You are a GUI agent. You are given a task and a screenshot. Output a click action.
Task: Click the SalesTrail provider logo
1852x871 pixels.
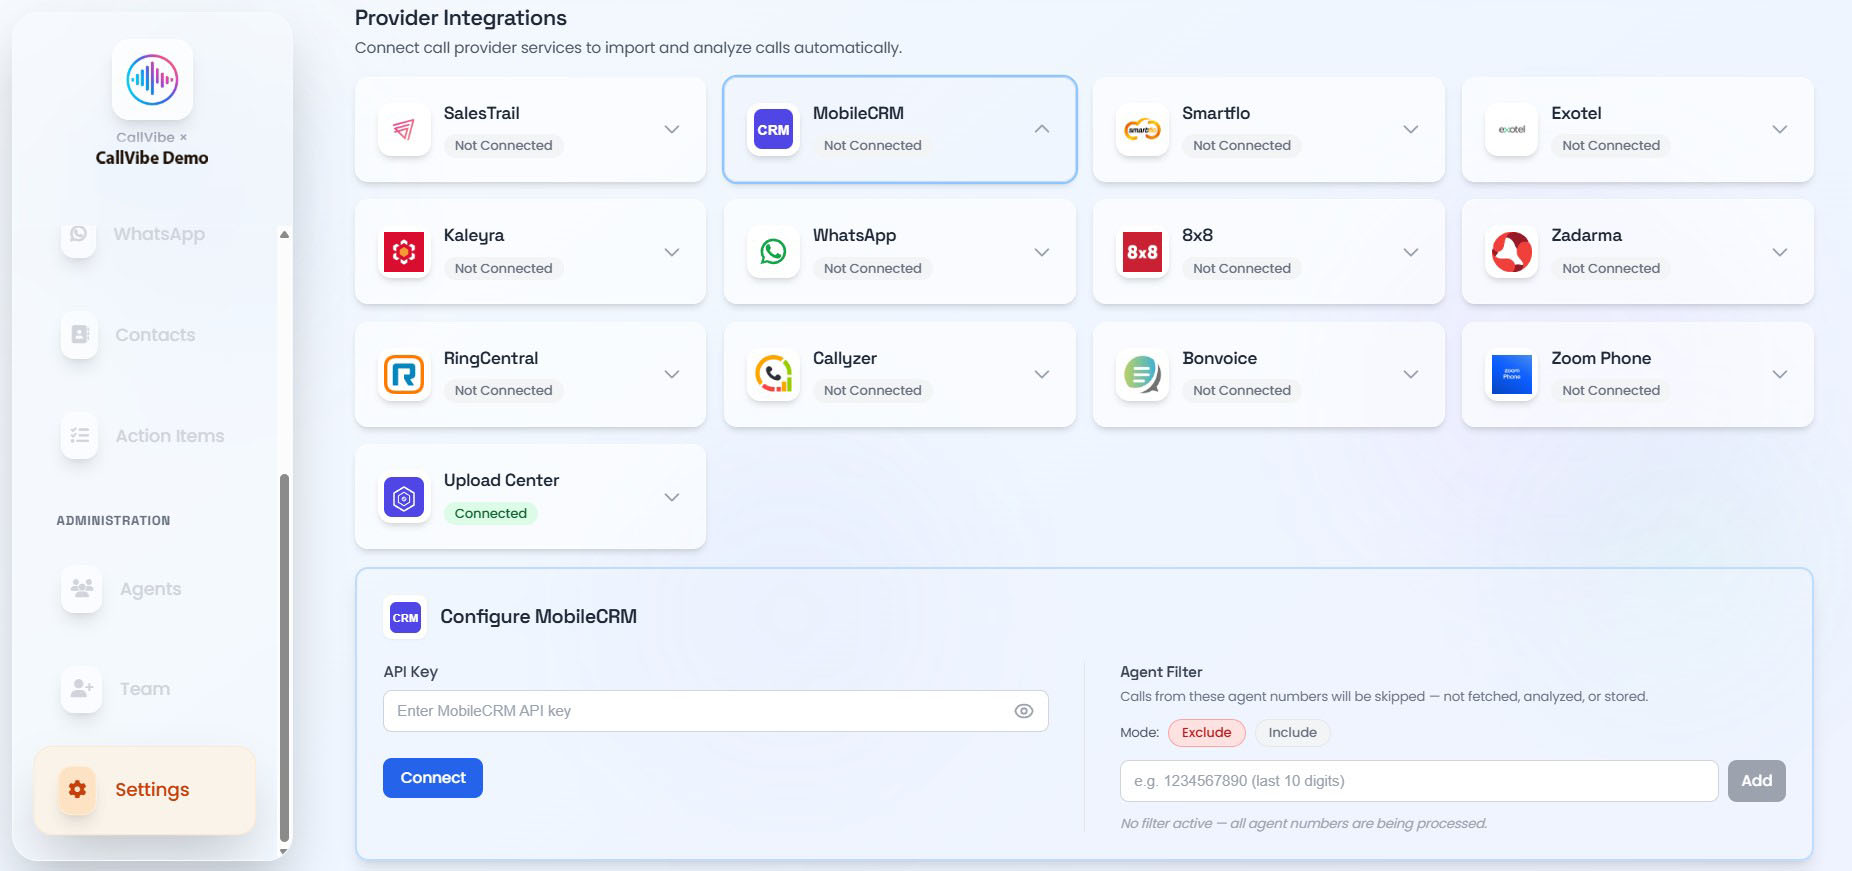(x=404, y=129)
